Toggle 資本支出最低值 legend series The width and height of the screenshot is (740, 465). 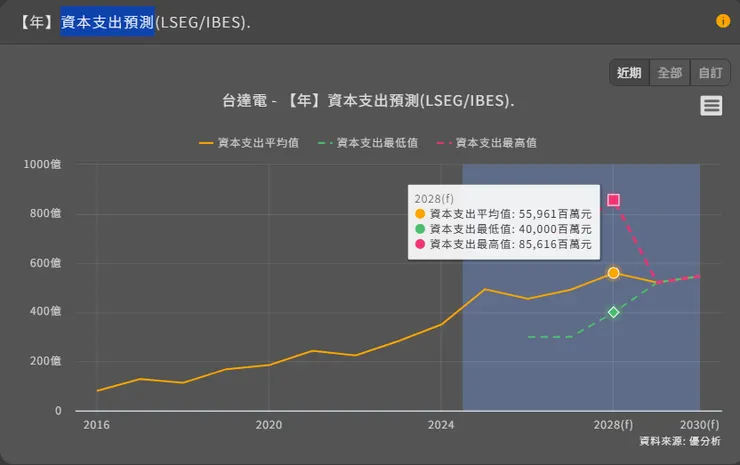pyautogui.click(x=368, y=143)
